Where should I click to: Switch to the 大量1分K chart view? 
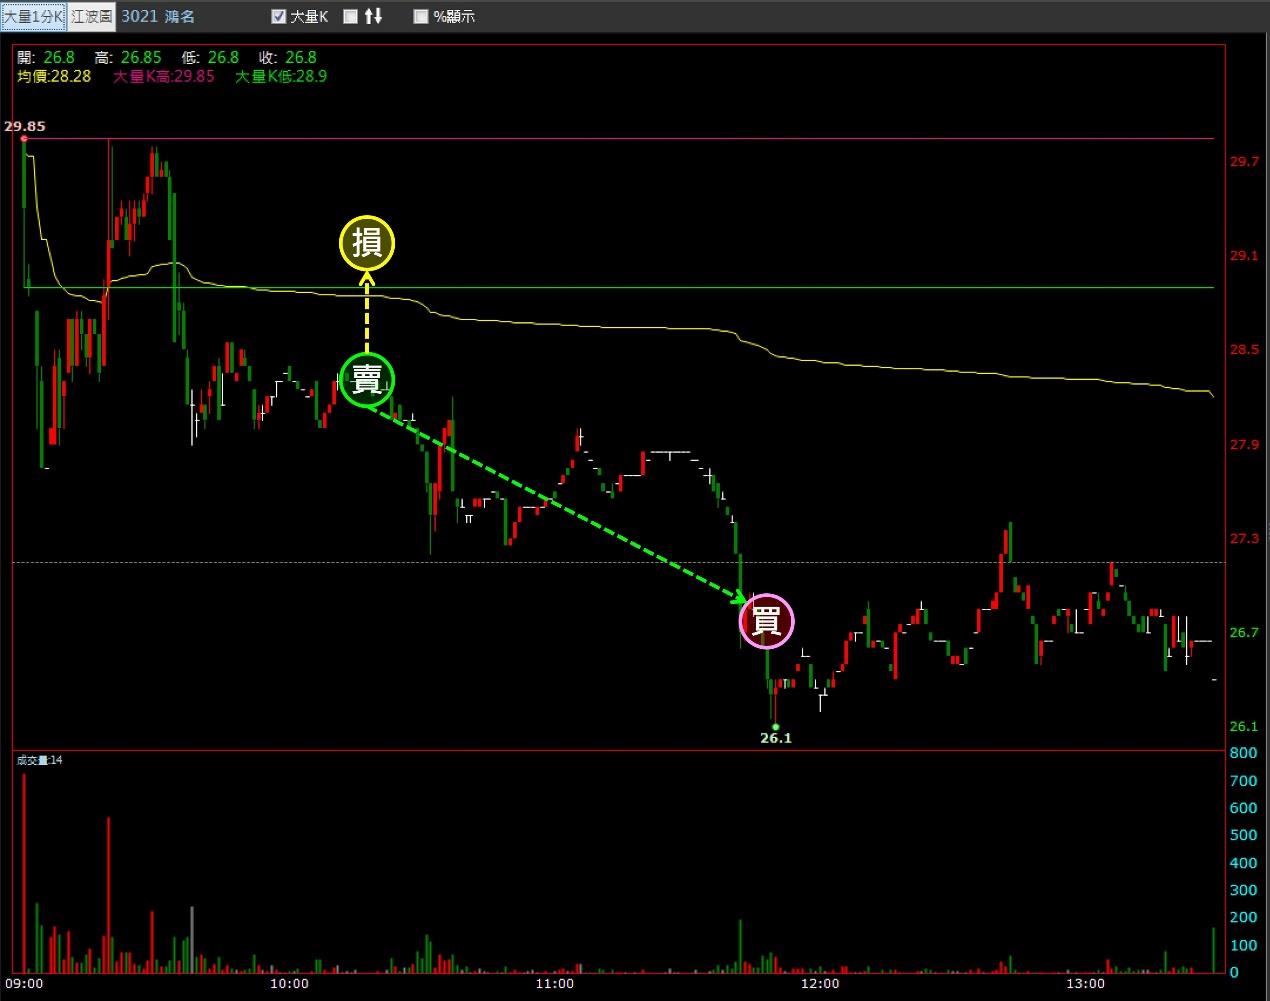pos(34,16)
